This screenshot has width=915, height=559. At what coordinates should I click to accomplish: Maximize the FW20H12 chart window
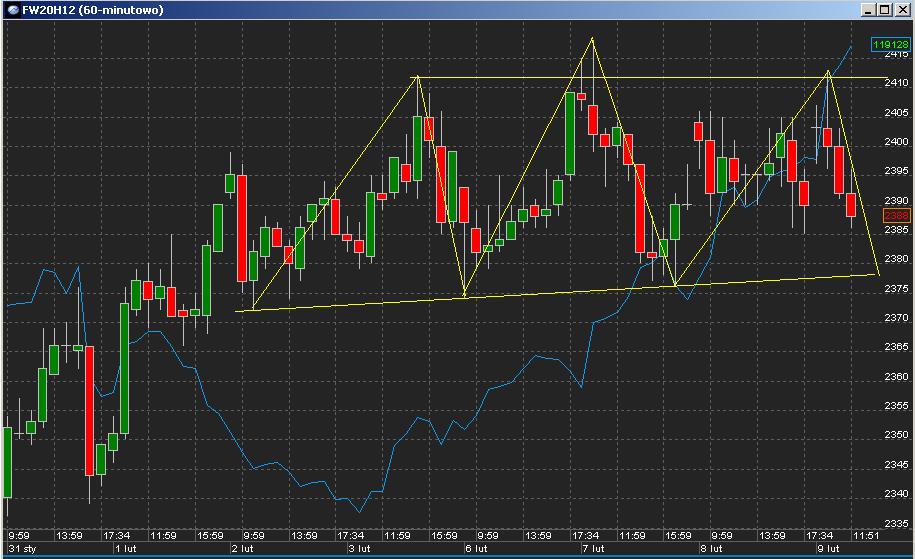pos(885,10)
